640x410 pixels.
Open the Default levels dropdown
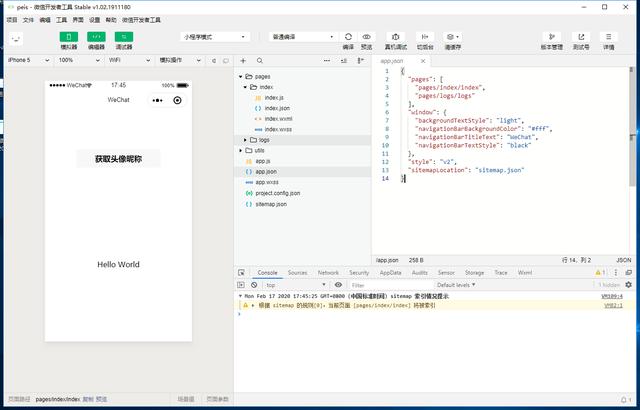456,285
